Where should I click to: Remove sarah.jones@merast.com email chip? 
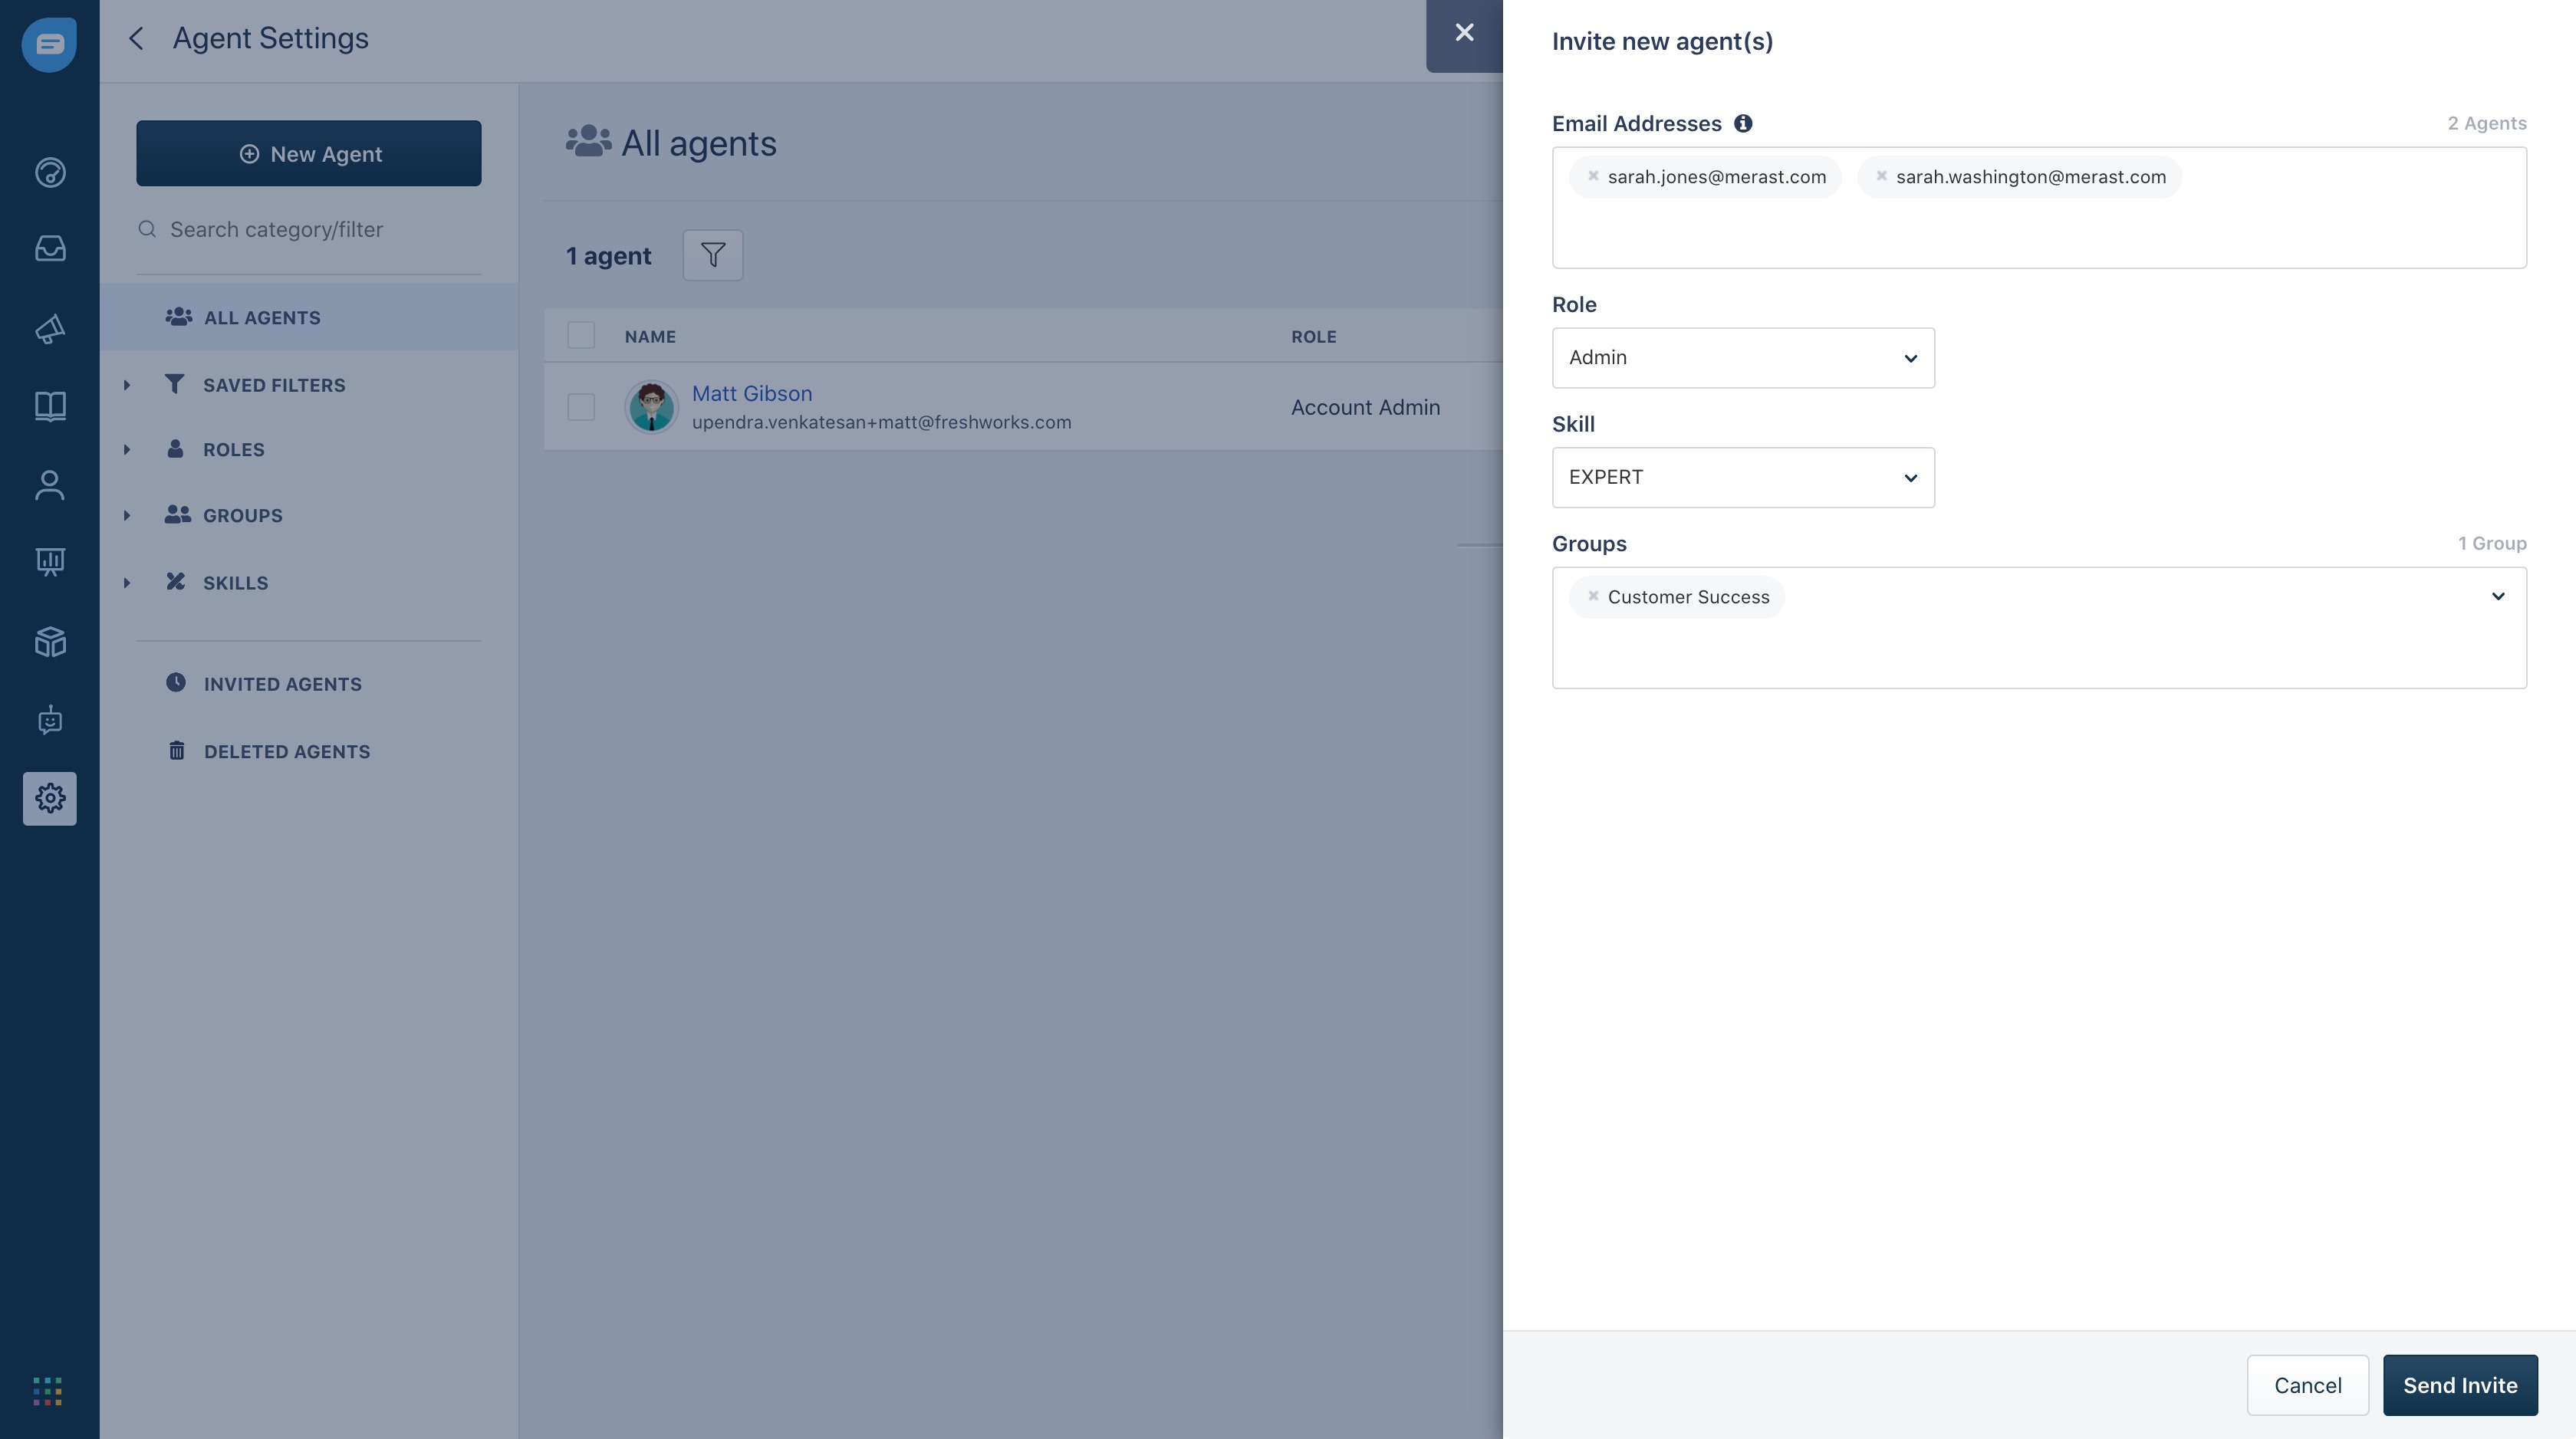click(1593, 176)
